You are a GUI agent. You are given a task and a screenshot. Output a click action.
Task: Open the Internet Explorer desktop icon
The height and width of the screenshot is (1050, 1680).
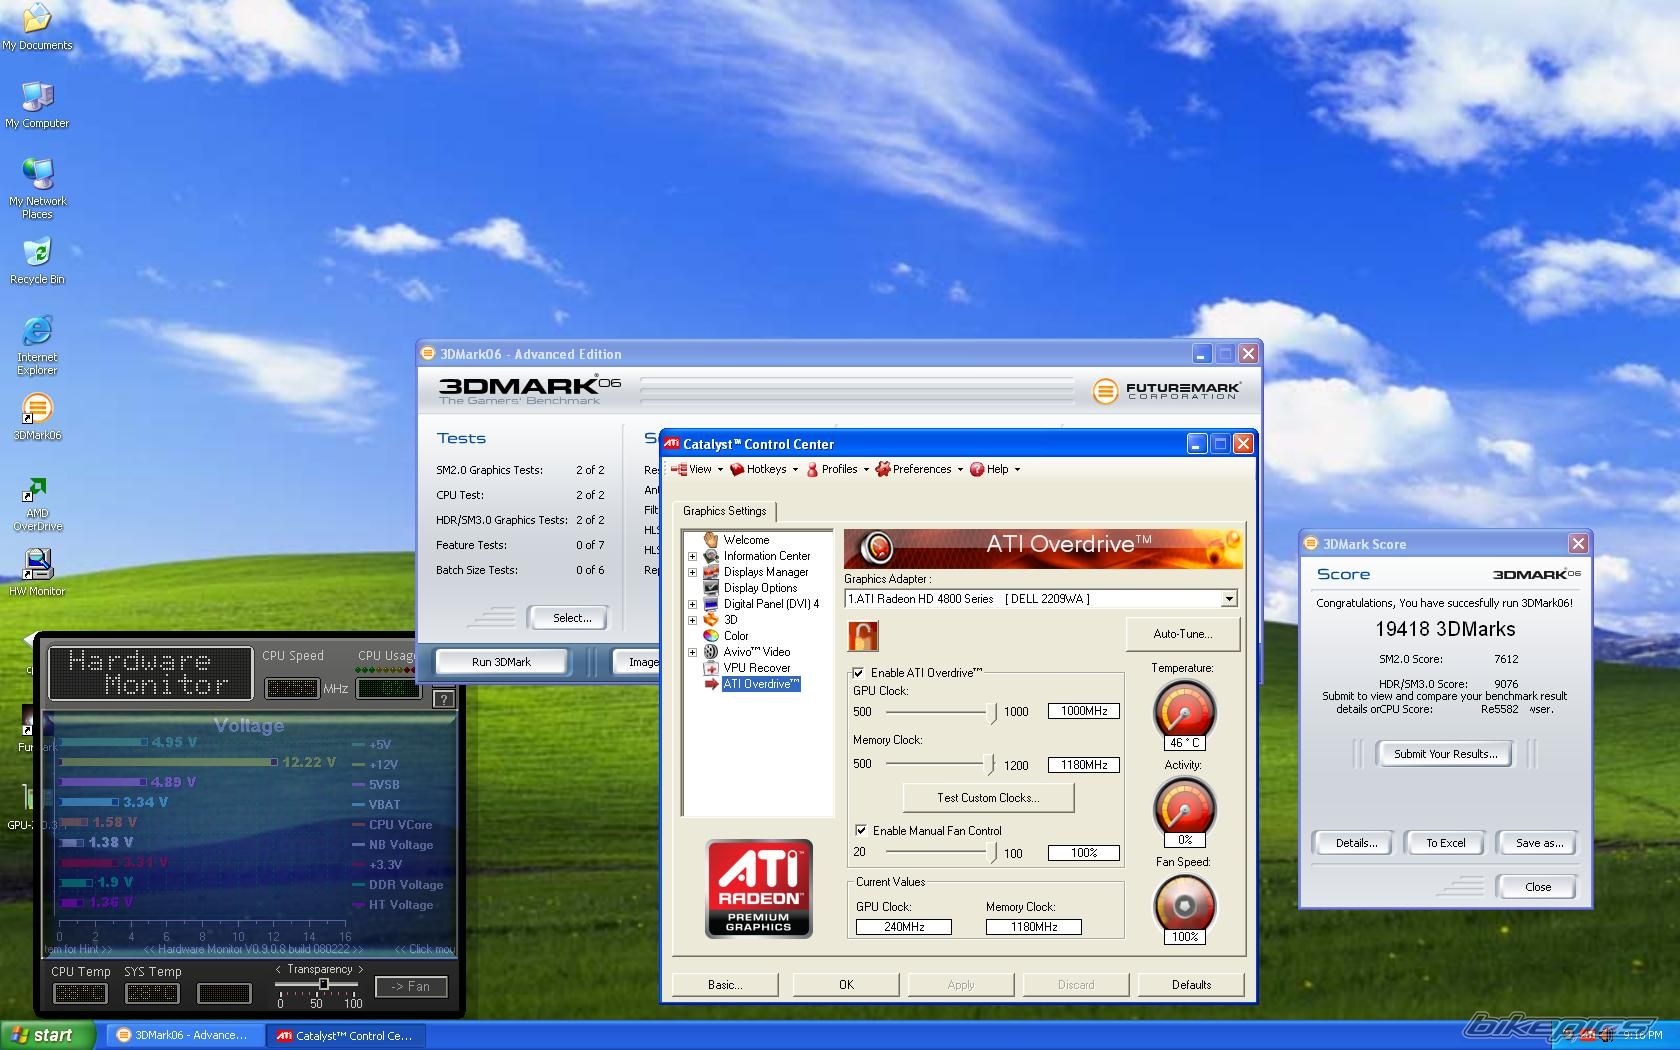click(37, 331)
